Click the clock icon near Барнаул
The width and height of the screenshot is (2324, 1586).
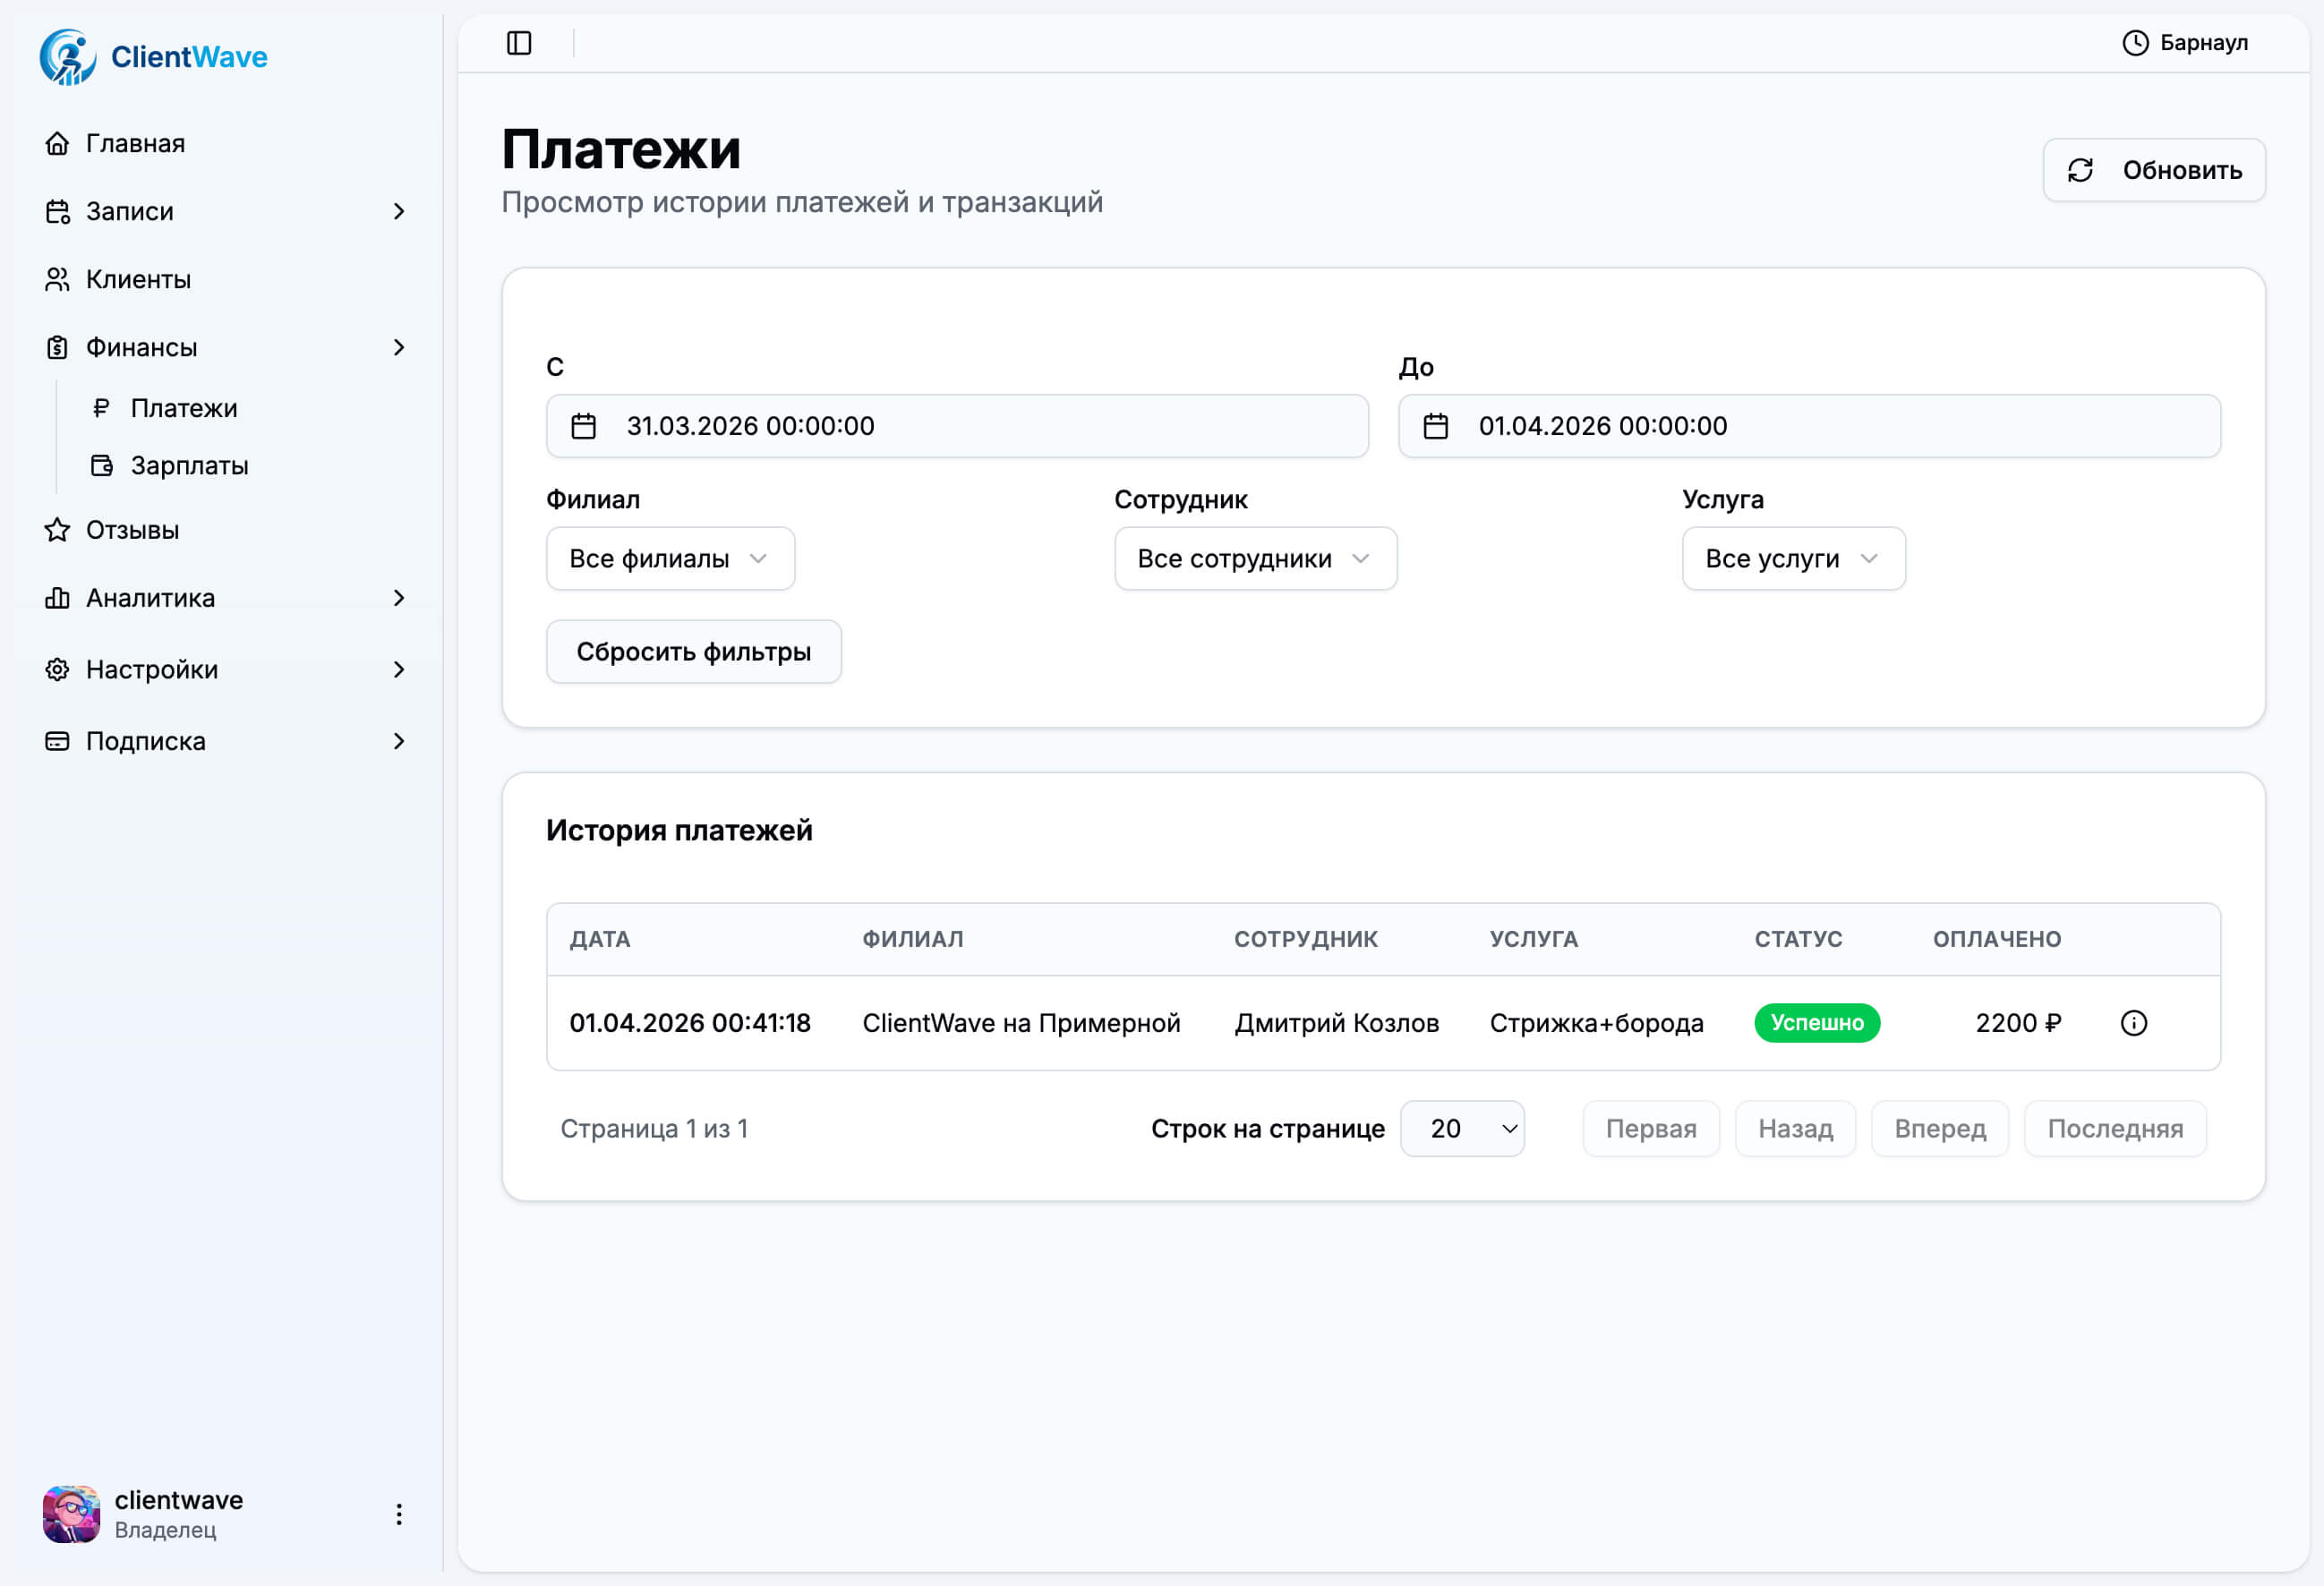click(x=2135, y=43)
